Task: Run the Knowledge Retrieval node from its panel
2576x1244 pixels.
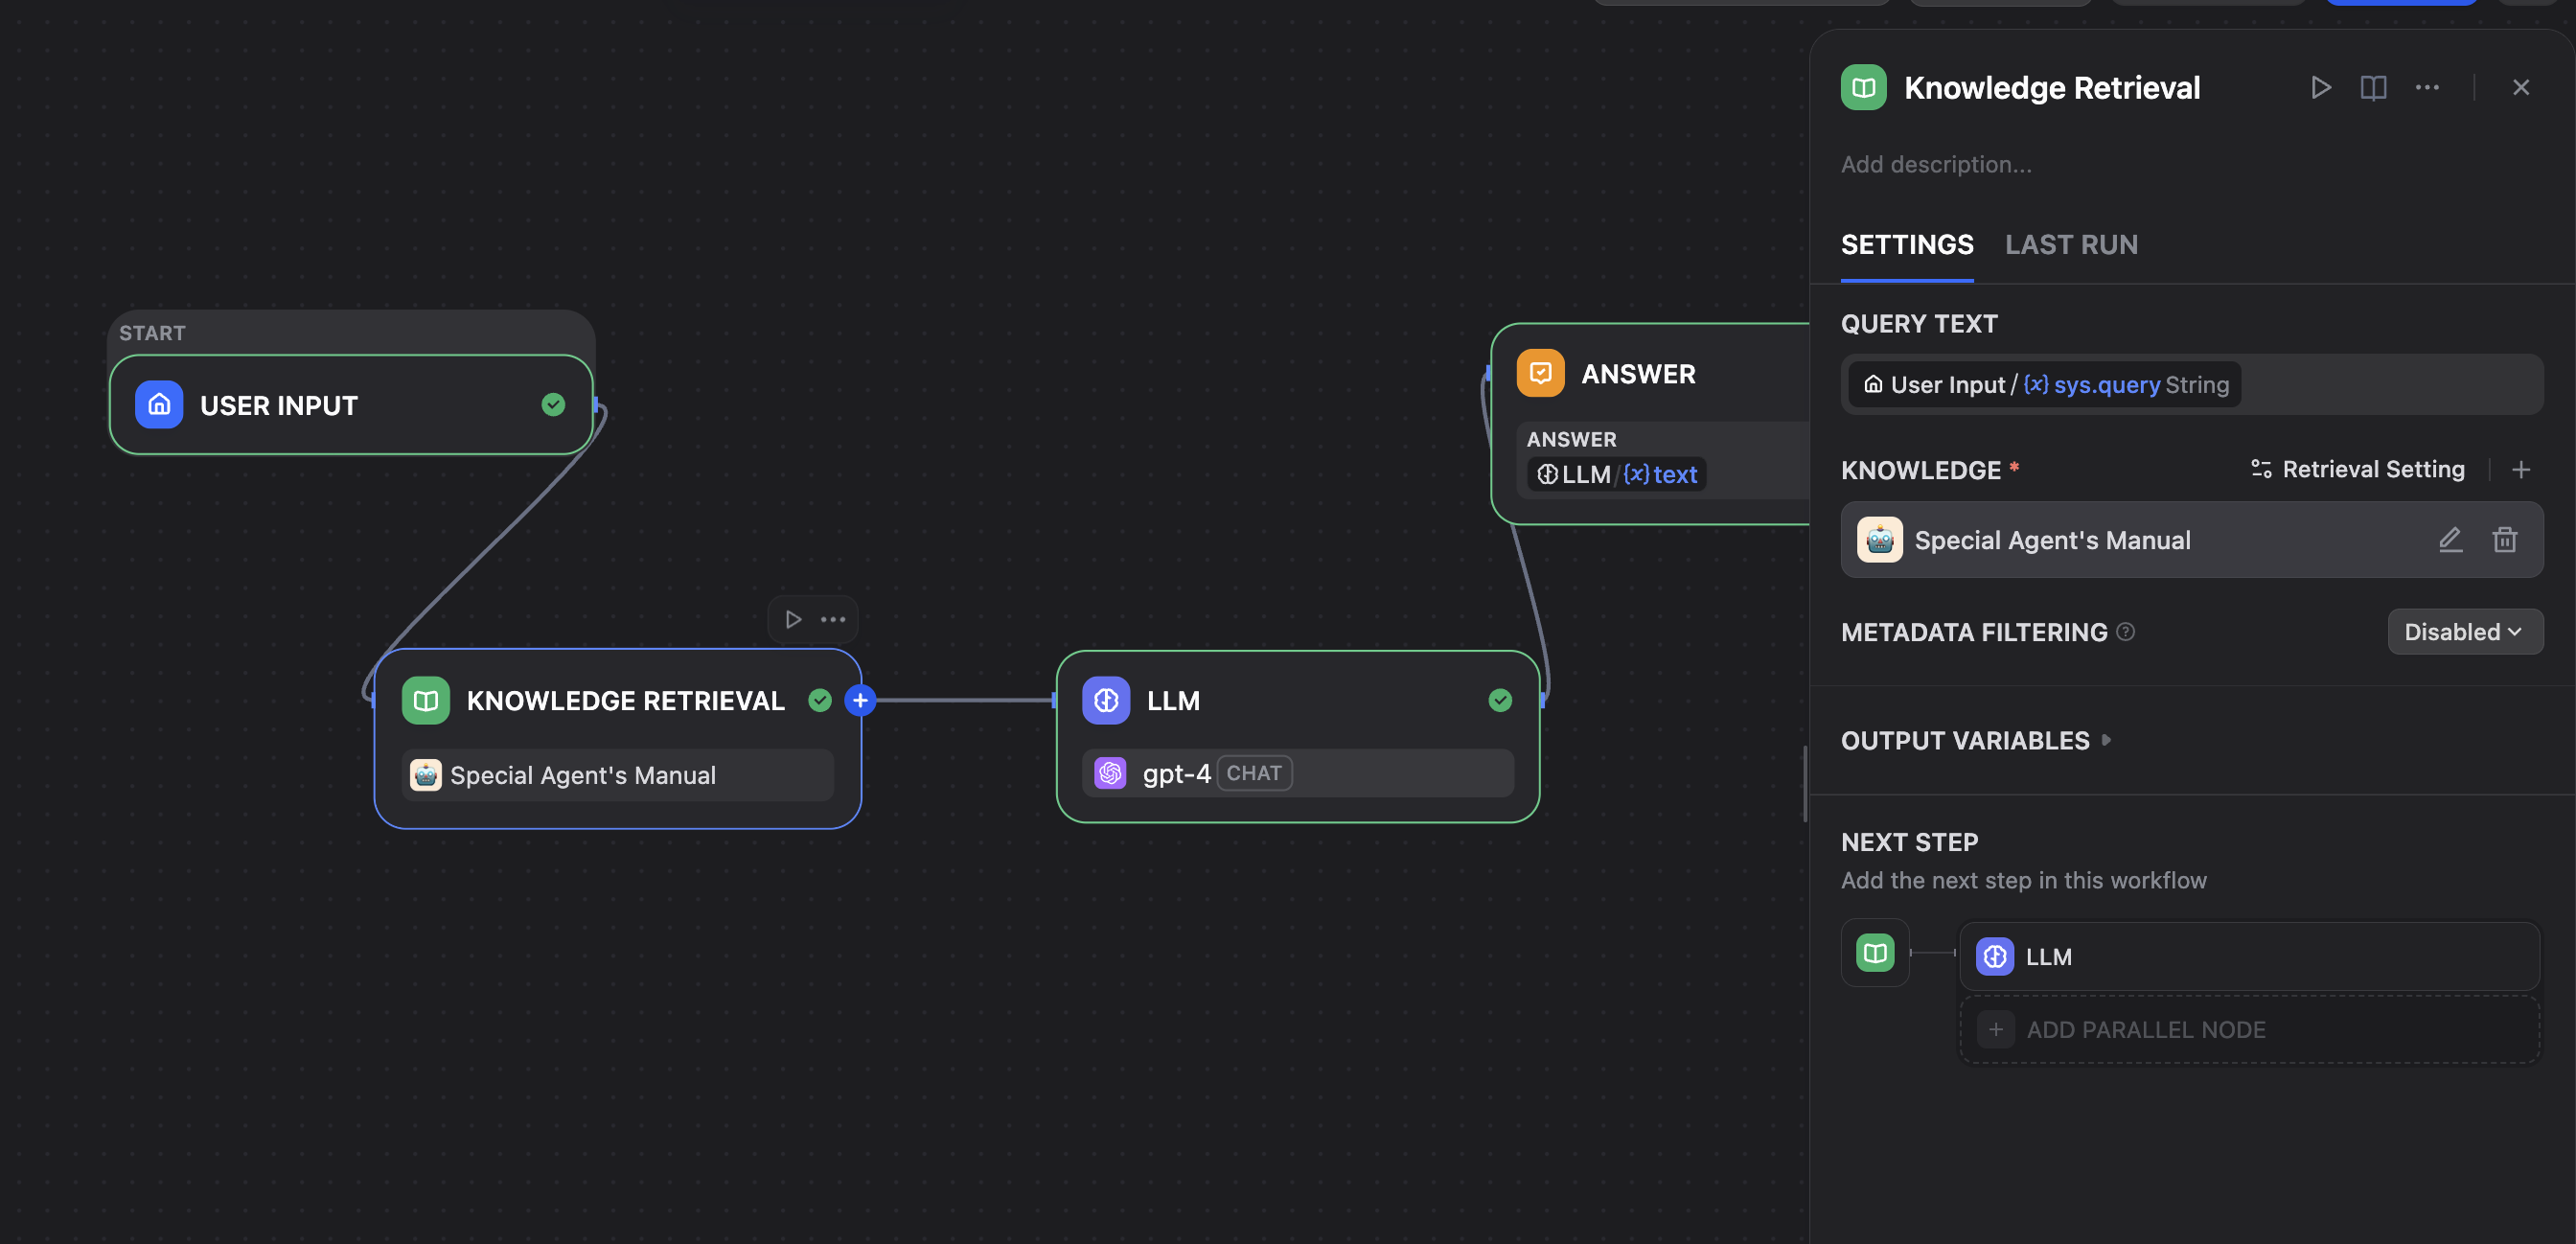Action: coord(2322,87)
